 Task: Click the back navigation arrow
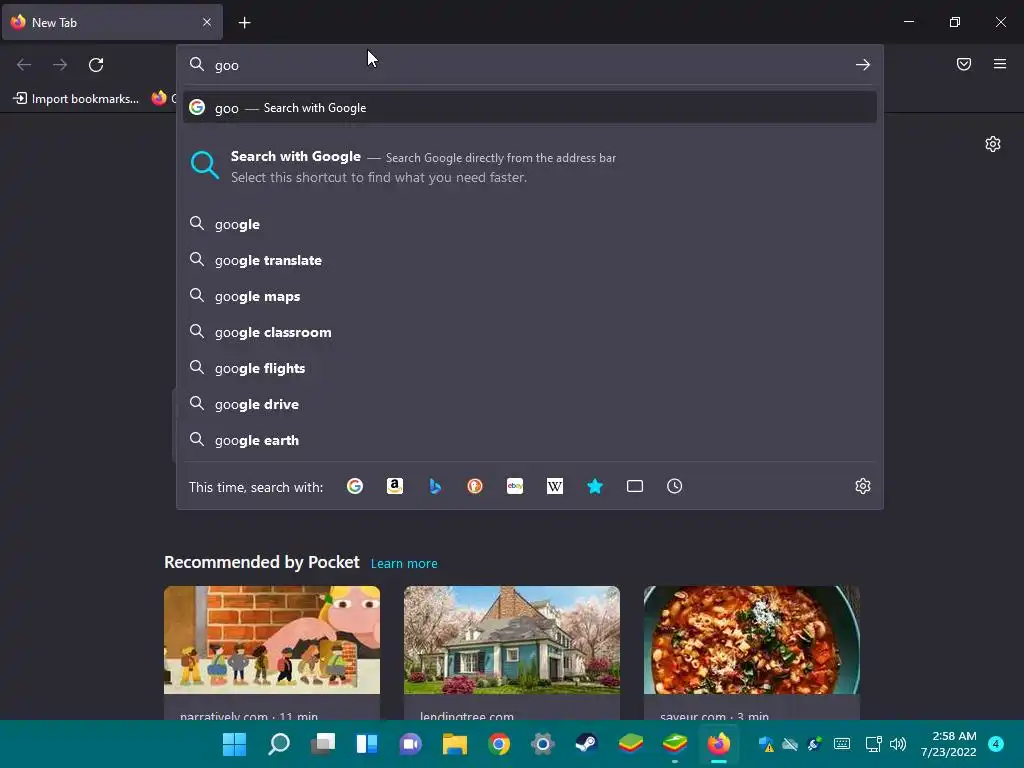pyautogui.click(x=24, y=65)
